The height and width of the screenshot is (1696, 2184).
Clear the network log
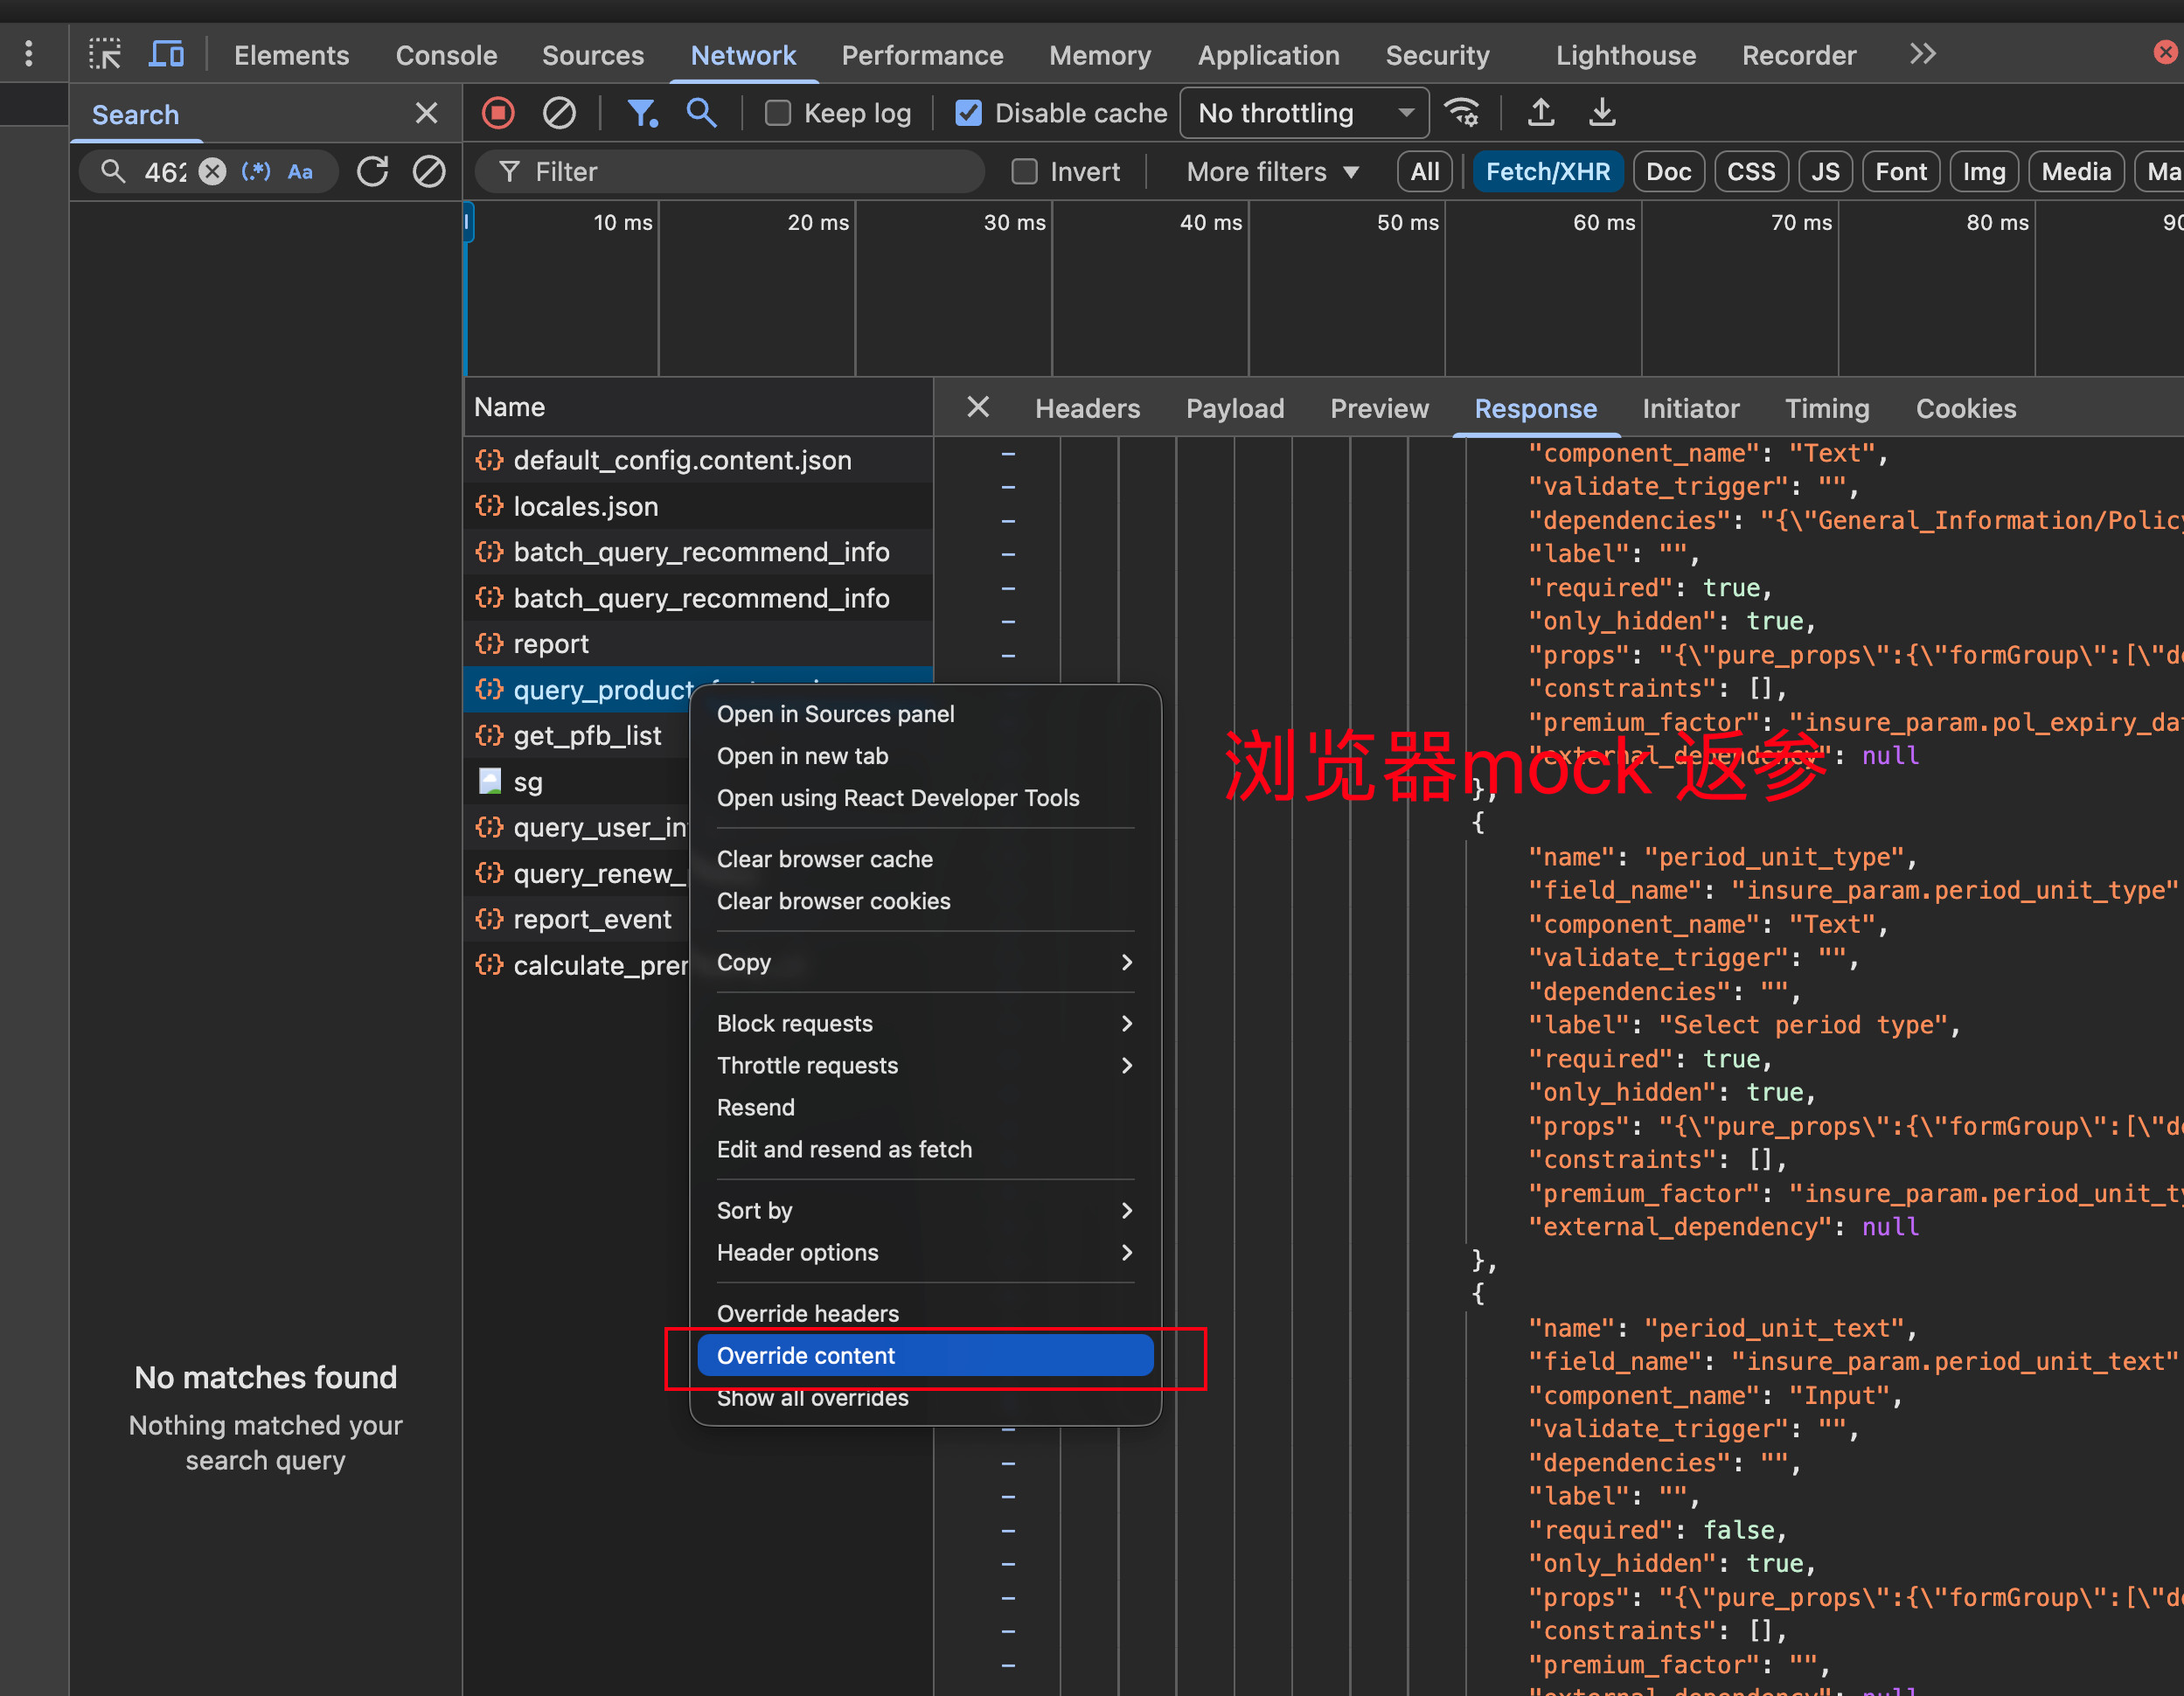pyautogui.click(x=559, y=113)
